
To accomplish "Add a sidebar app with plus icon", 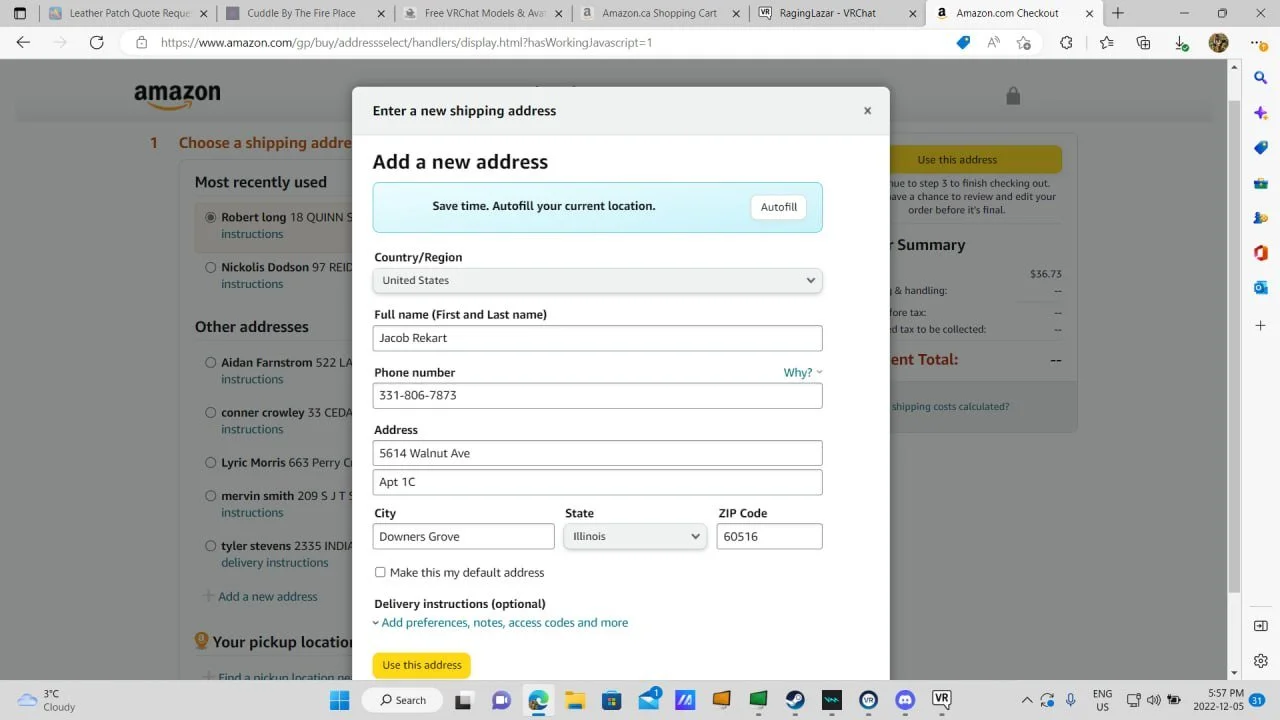I will tap(1260, 325).
